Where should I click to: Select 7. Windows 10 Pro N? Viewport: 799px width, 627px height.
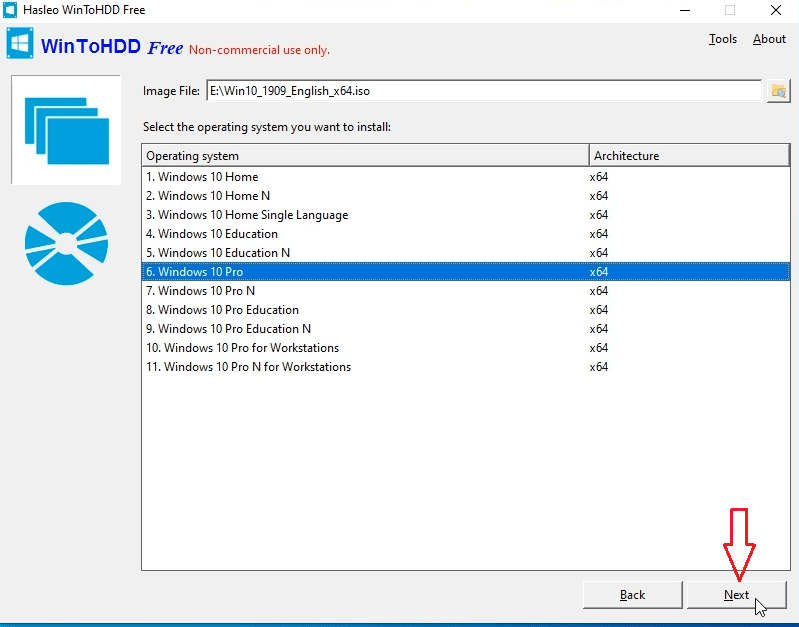(466, 291)
